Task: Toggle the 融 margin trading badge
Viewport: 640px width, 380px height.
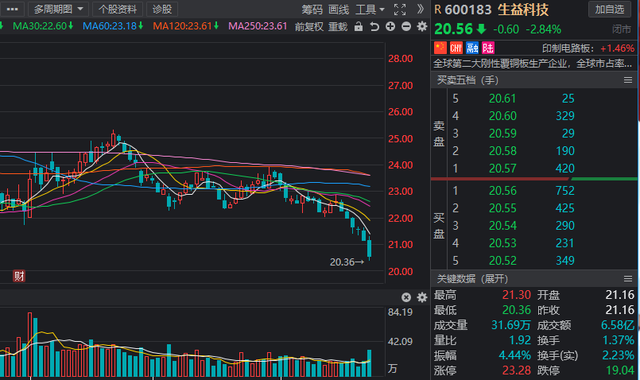Action: coord(472,48)
